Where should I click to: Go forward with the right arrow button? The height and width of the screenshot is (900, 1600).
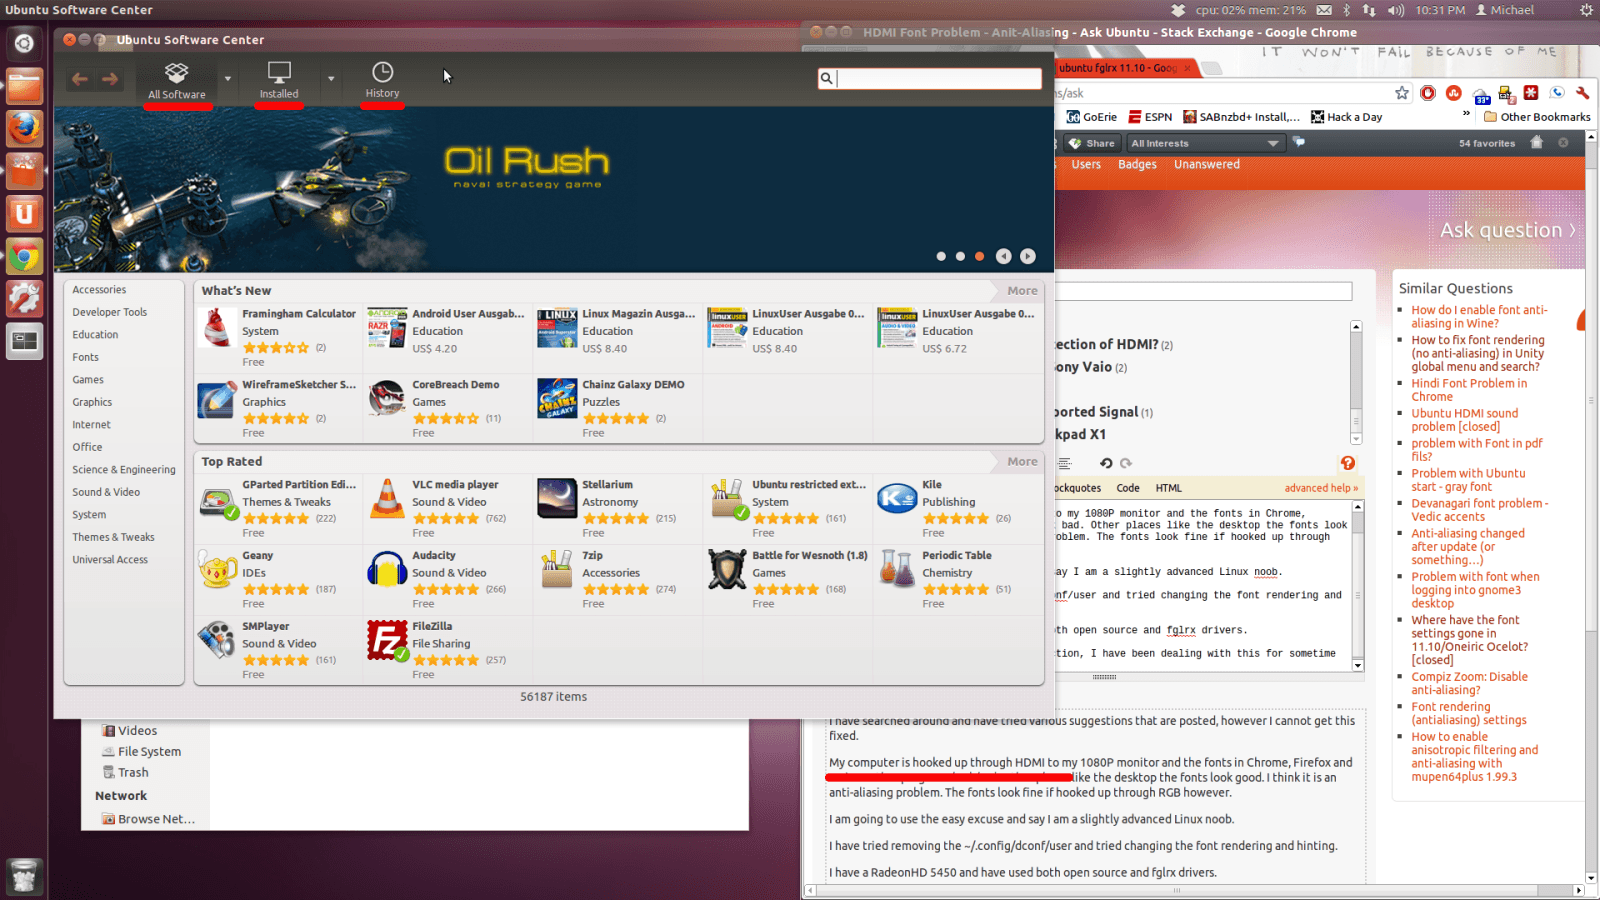pyautogui.click(x=110, y=79)
